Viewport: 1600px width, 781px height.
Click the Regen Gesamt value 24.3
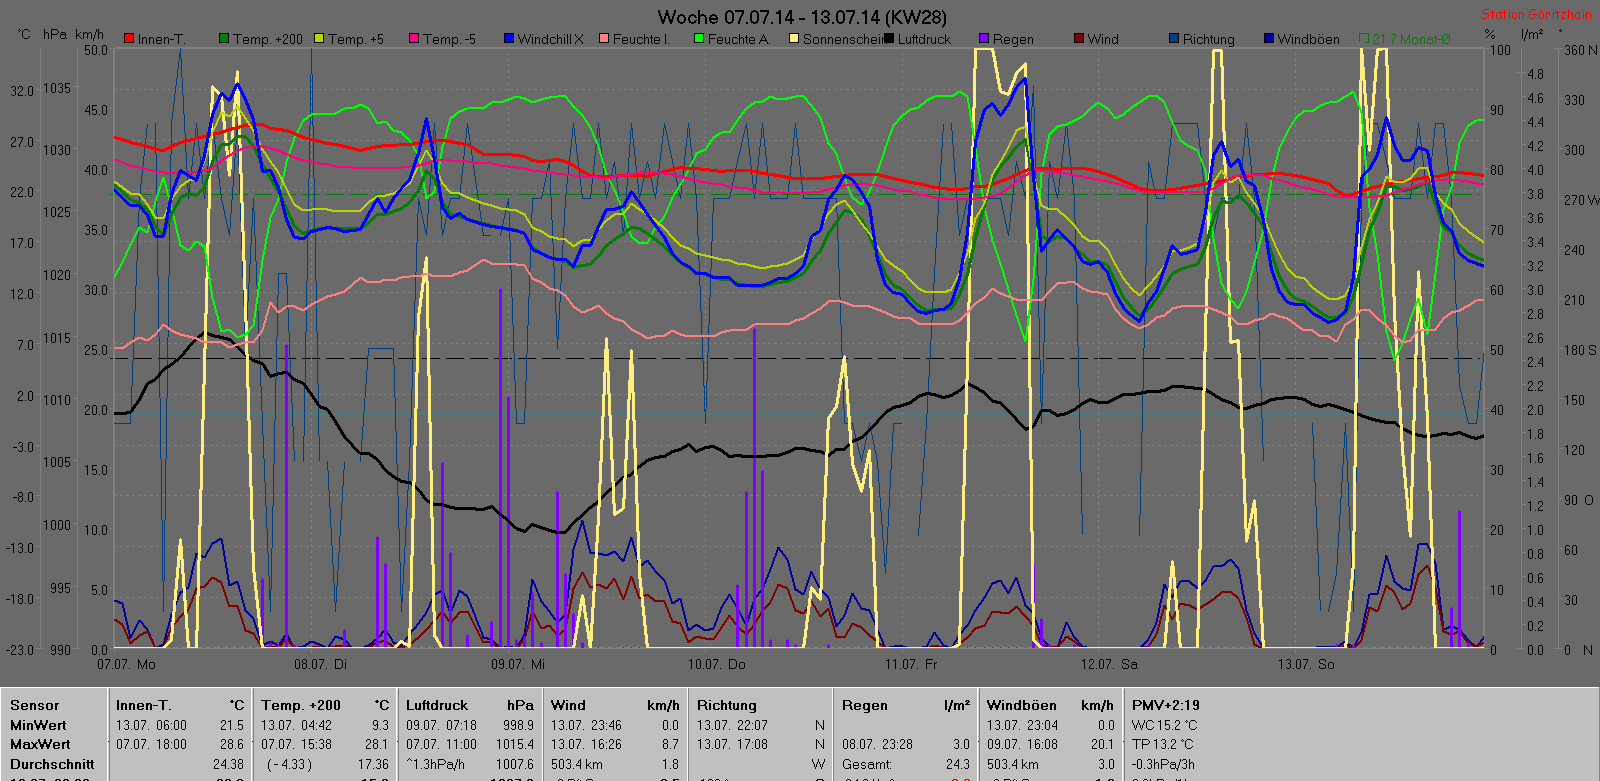coord(958,764)
